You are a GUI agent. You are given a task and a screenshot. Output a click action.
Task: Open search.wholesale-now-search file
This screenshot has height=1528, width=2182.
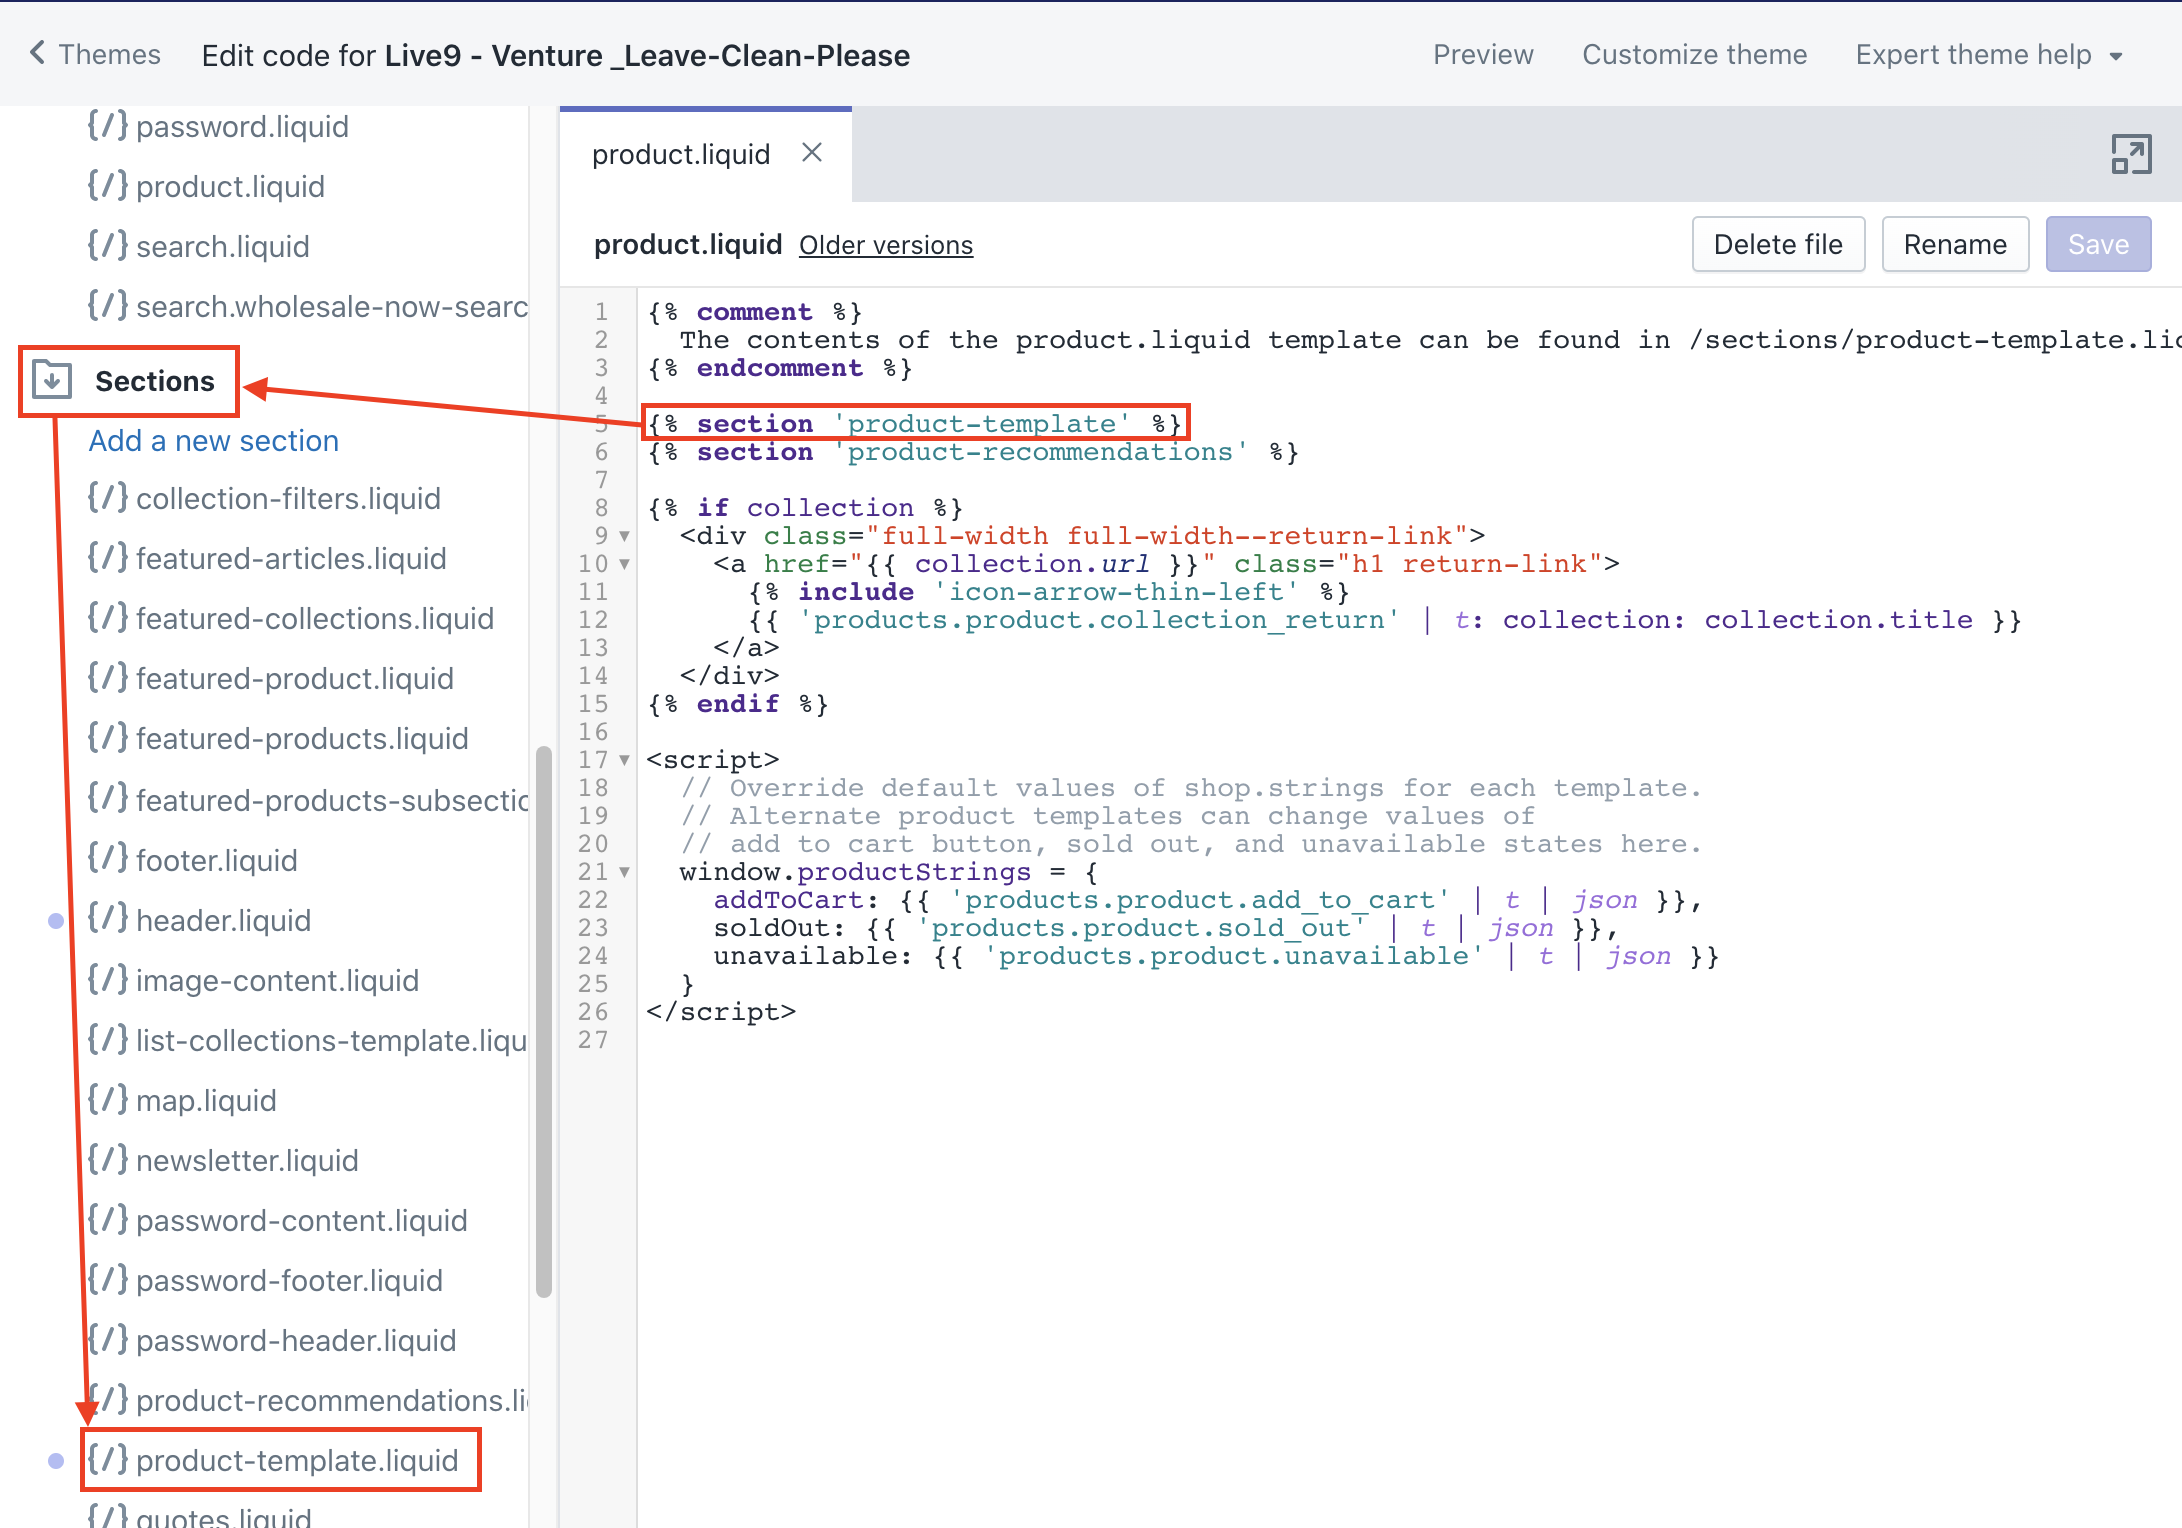[331, 306]
